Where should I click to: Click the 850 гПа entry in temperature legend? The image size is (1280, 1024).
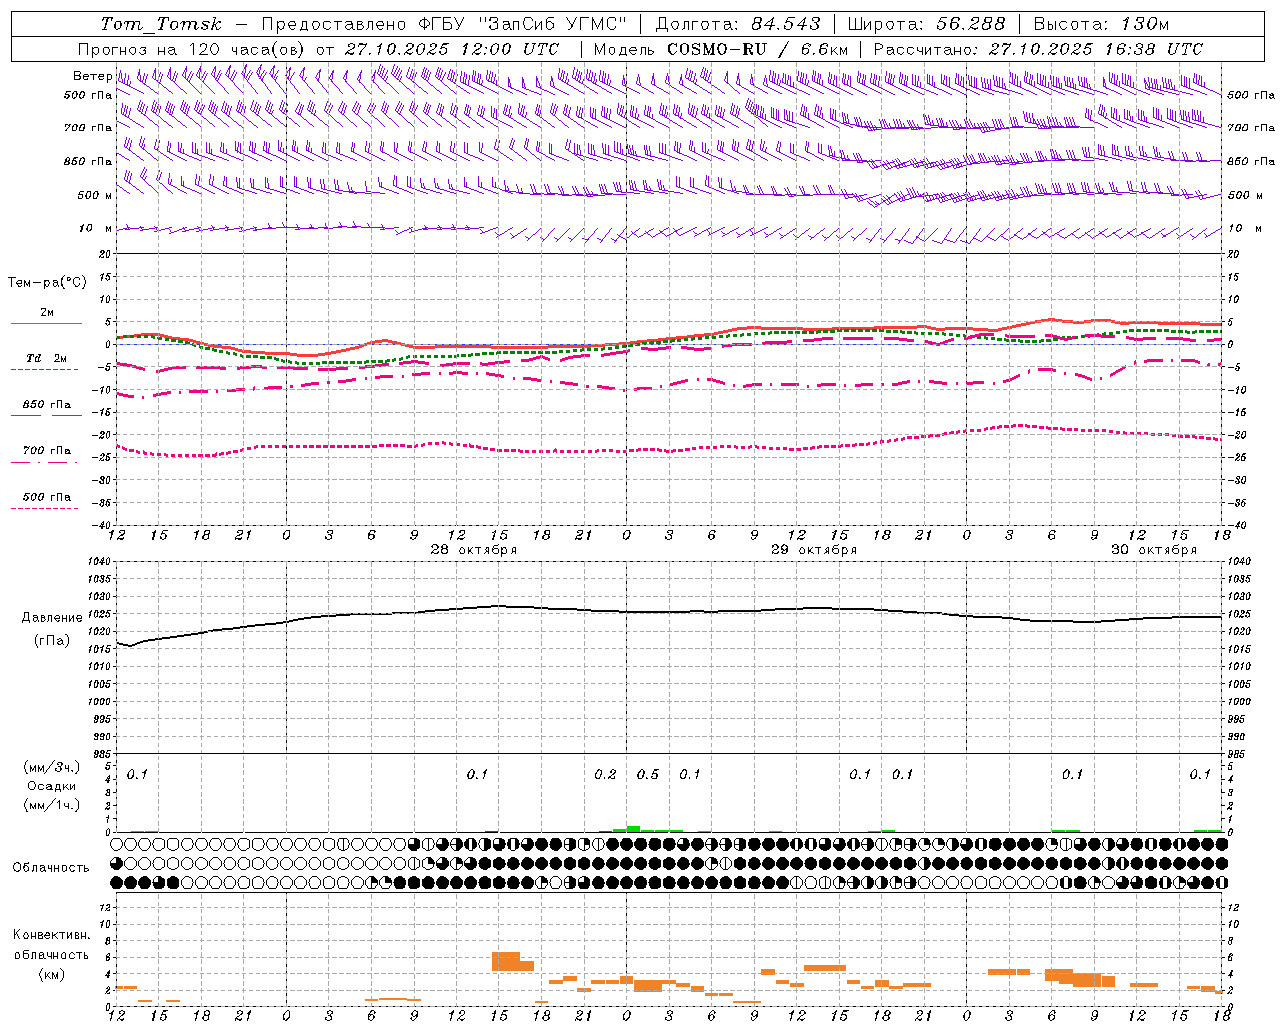[x=46, y=405]
